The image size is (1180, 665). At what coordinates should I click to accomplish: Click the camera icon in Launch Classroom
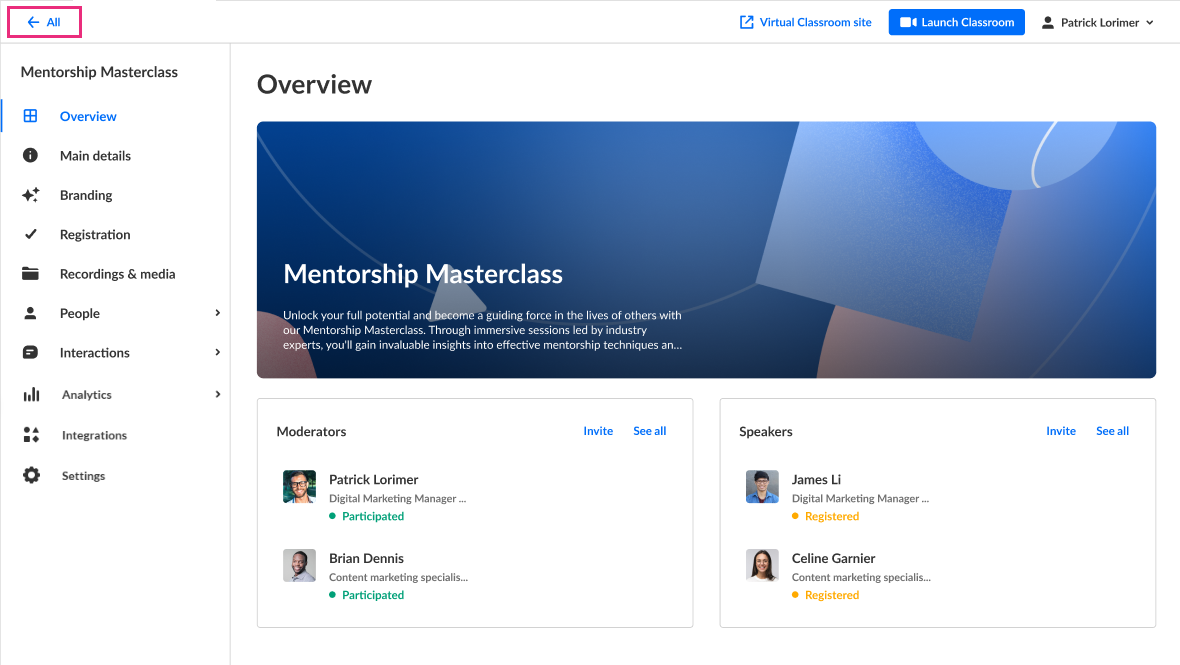coord(908,23)
